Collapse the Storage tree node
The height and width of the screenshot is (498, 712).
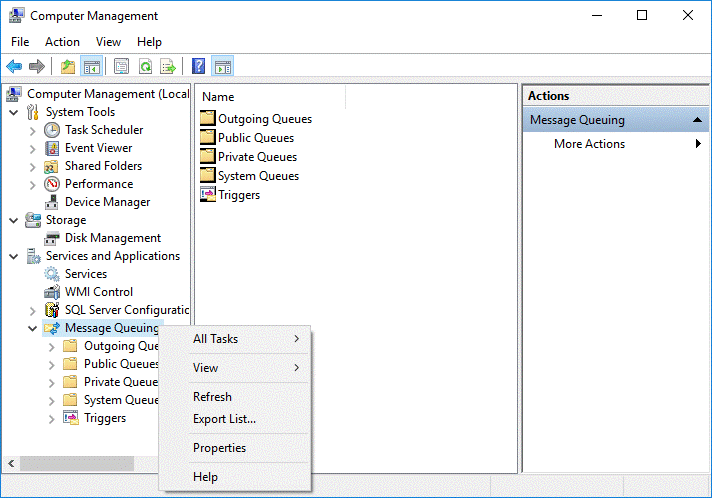[x=14, y=220]
